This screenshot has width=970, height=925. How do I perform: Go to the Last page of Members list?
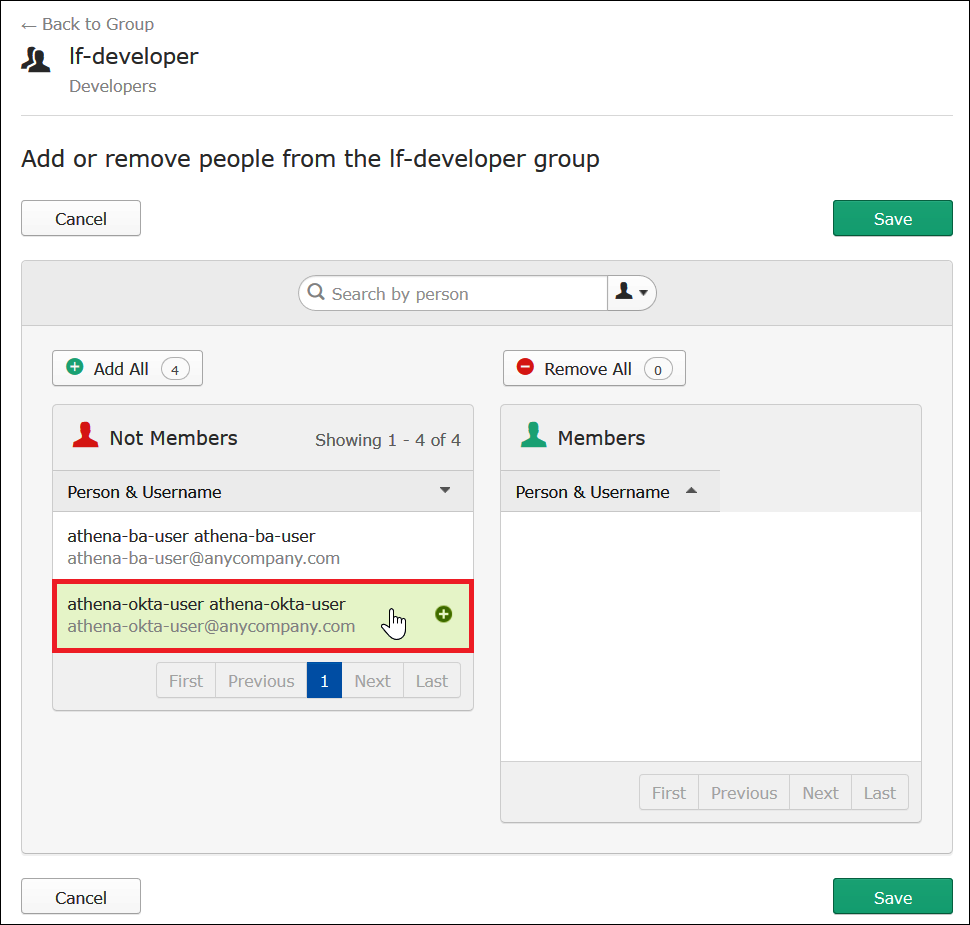(x=879, y=792)
